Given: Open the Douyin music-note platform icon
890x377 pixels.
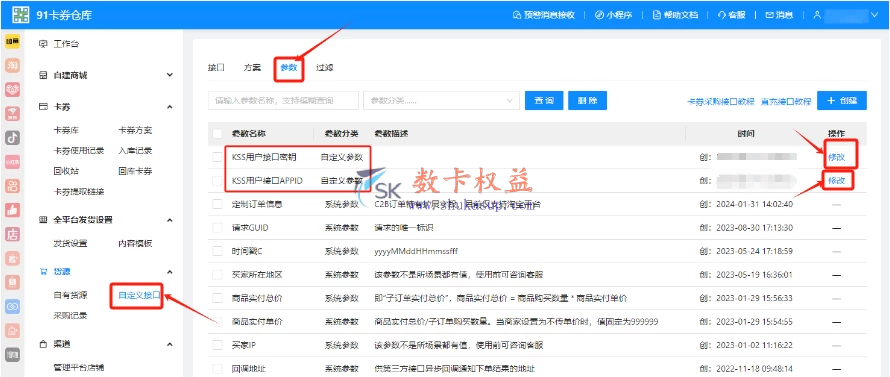Looking at the screenshot, I should tap(12, 138).
